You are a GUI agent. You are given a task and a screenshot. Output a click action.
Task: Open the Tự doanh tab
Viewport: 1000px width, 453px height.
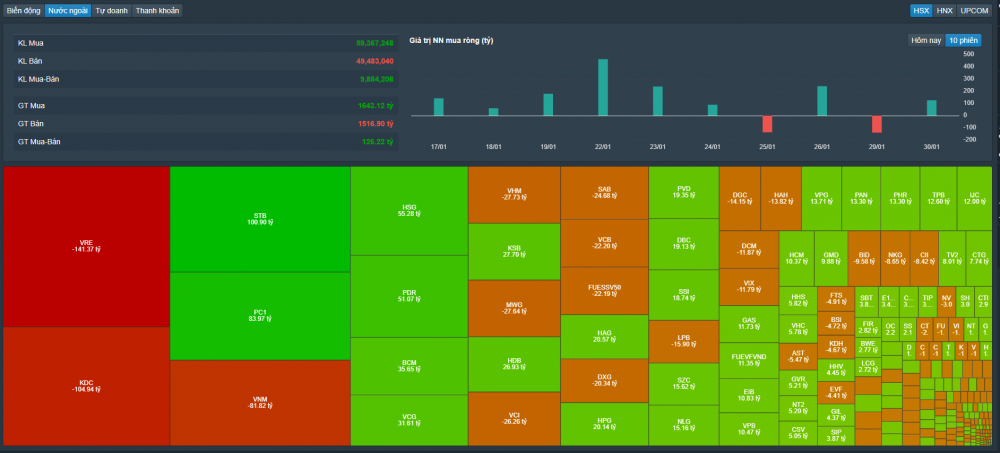[x=112, y=11]
